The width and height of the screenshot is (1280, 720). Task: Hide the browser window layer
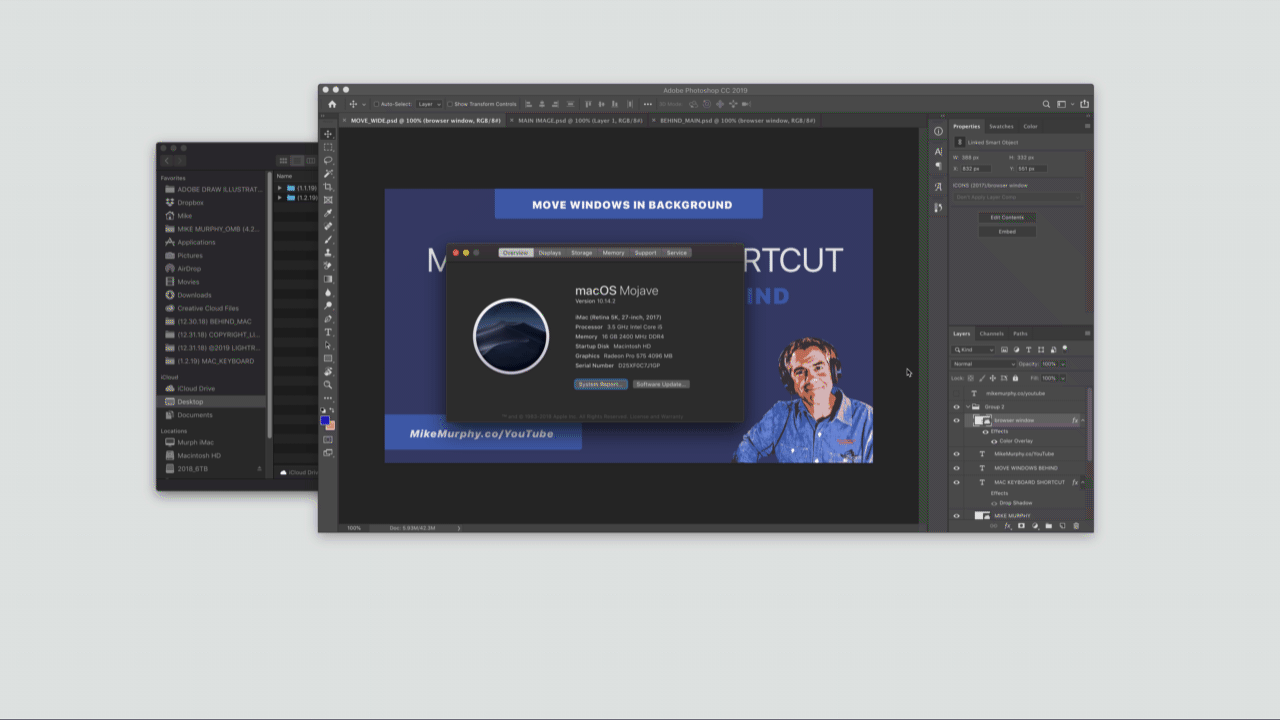point(956,421)
